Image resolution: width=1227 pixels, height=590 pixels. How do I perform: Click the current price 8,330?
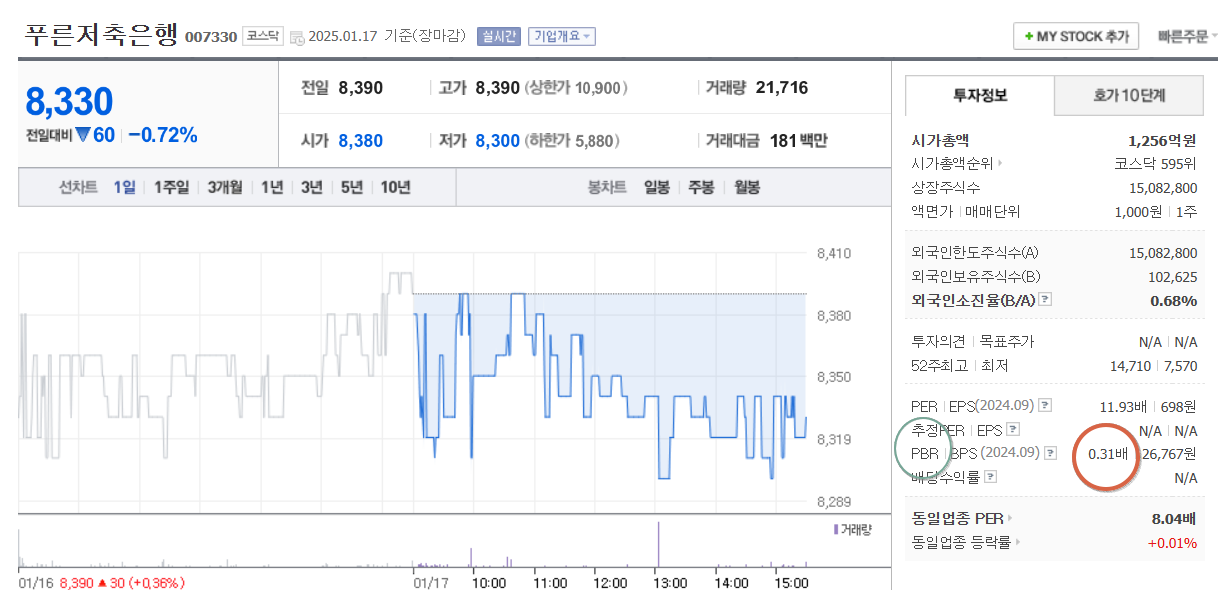click(69, 101)
